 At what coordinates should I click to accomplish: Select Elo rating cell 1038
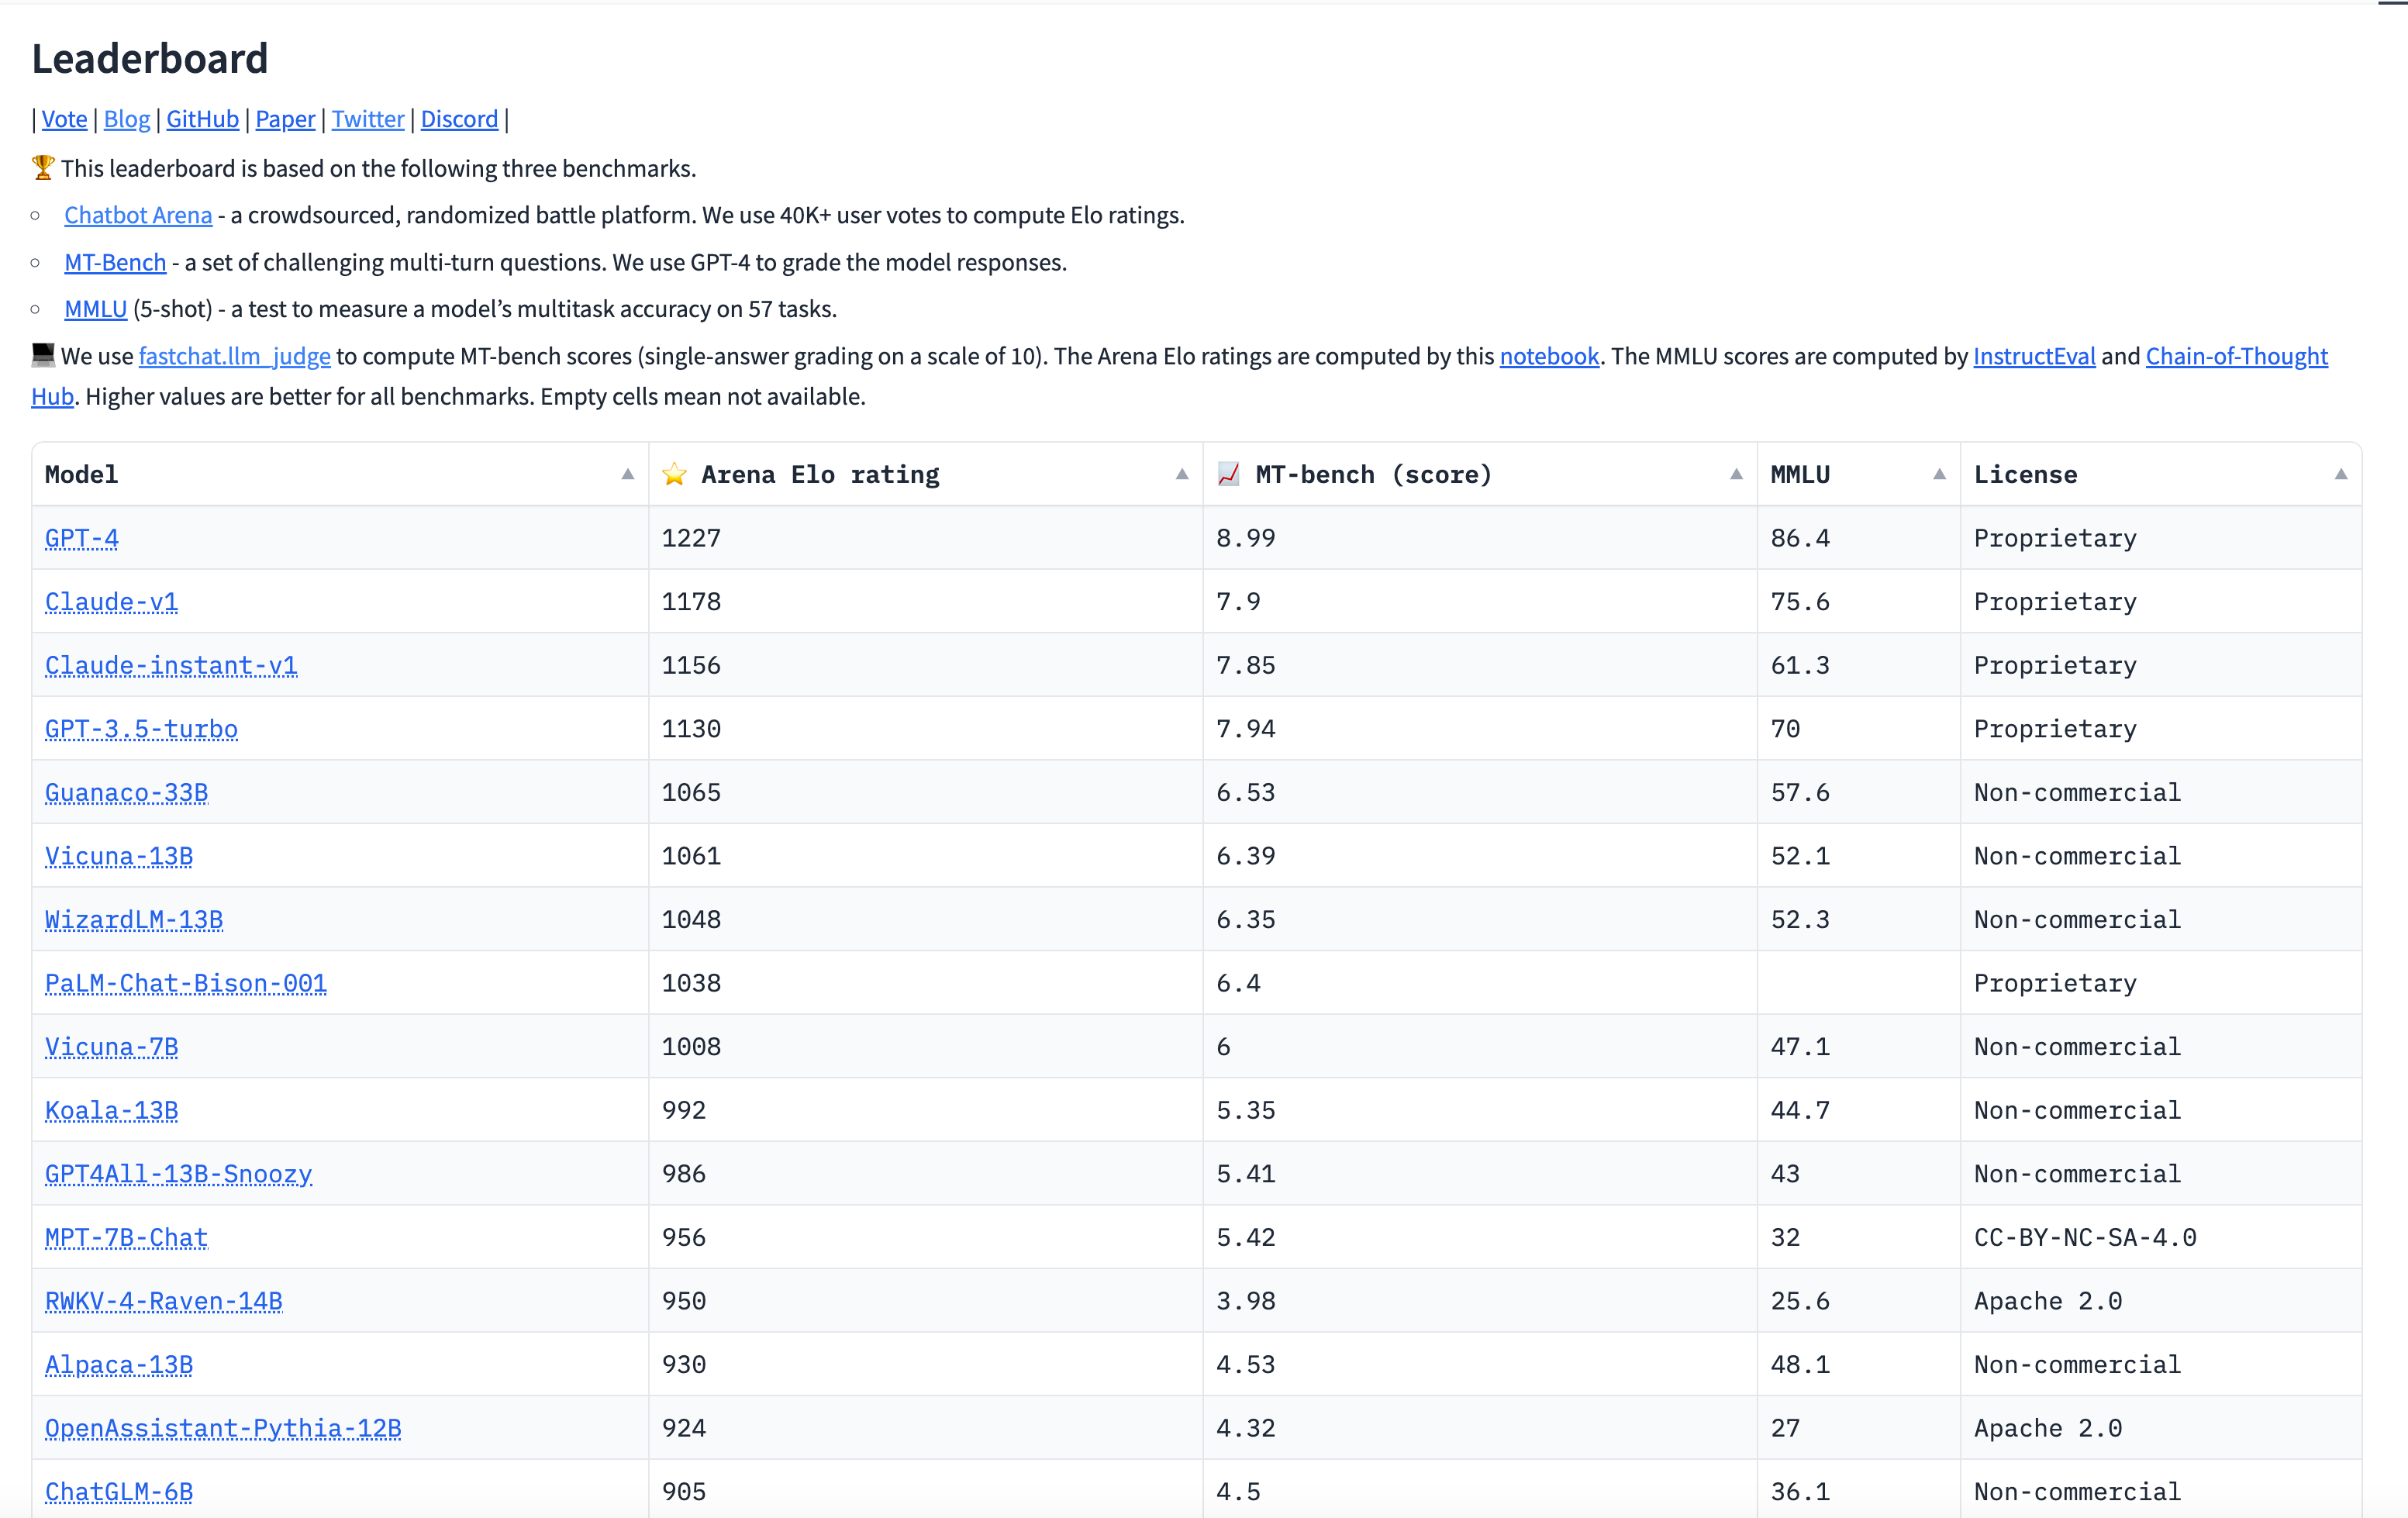926,983
